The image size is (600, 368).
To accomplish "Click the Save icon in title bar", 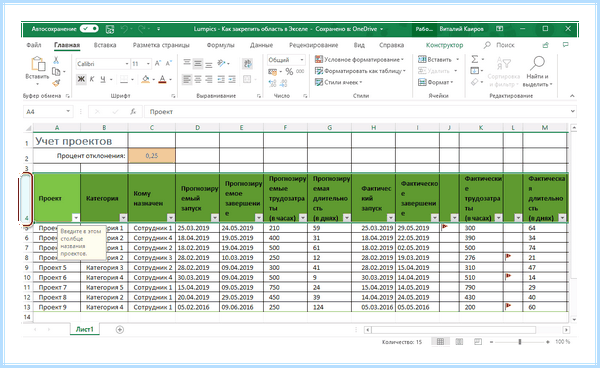I will pos(110,29).
